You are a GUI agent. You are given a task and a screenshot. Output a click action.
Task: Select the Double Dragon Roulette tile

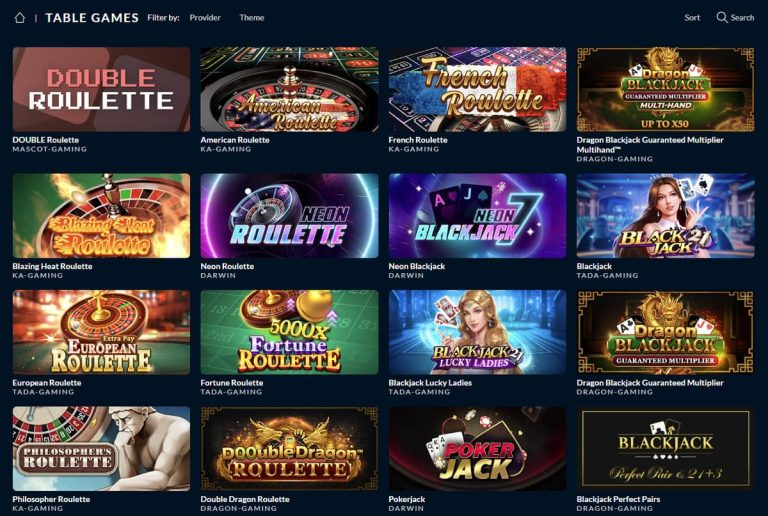point(289,448)
